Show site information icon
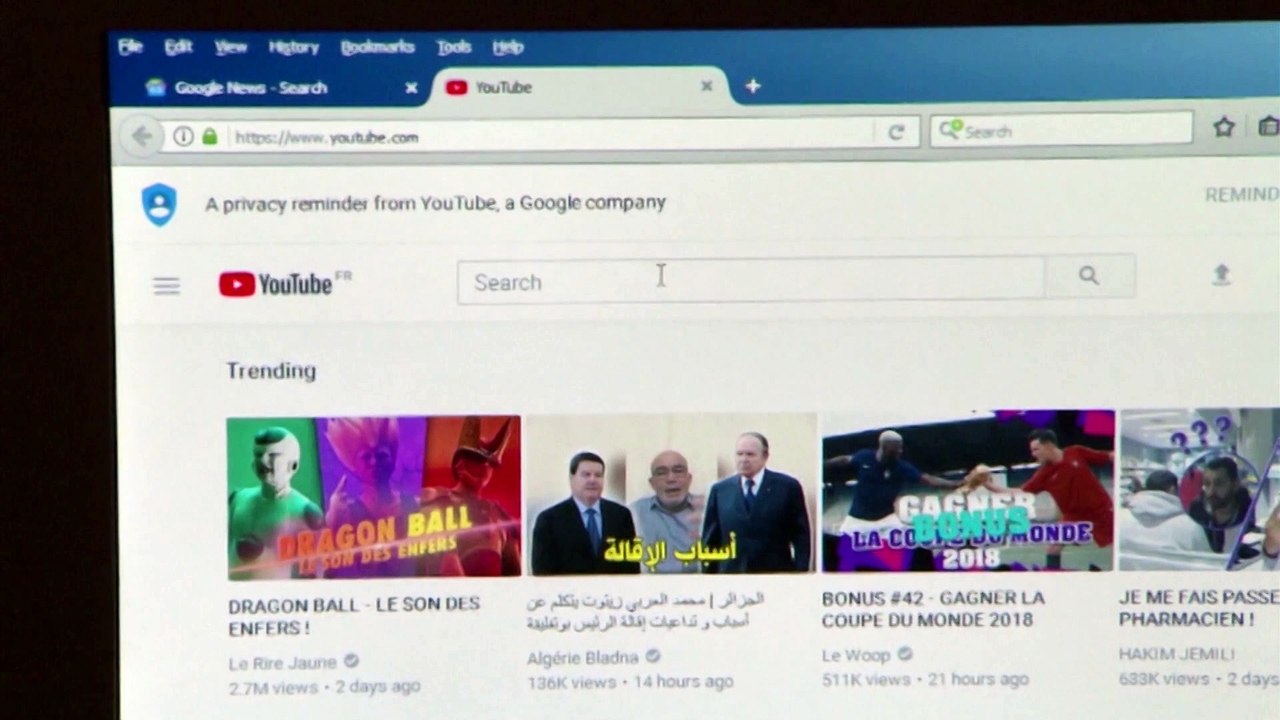This screenshot has height=720, width=1280. click(x=183, y=136)
